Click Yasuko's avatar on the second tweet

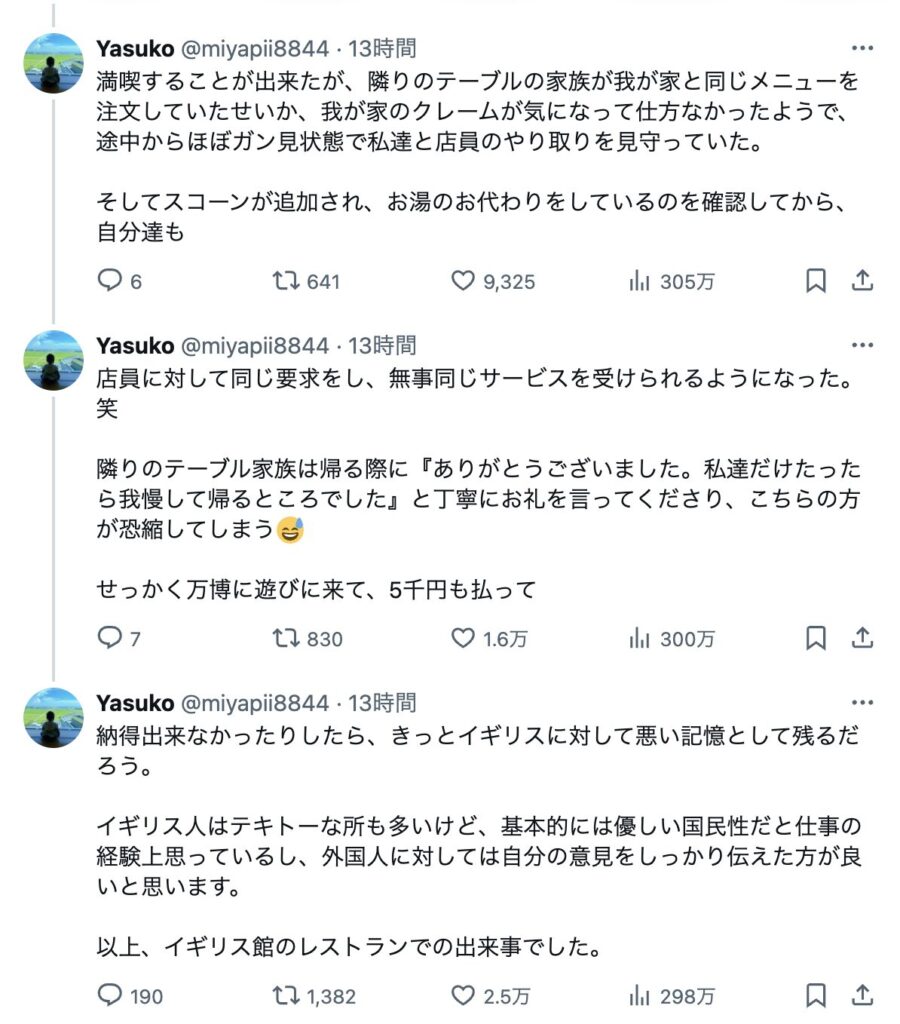tap(54, 361)
